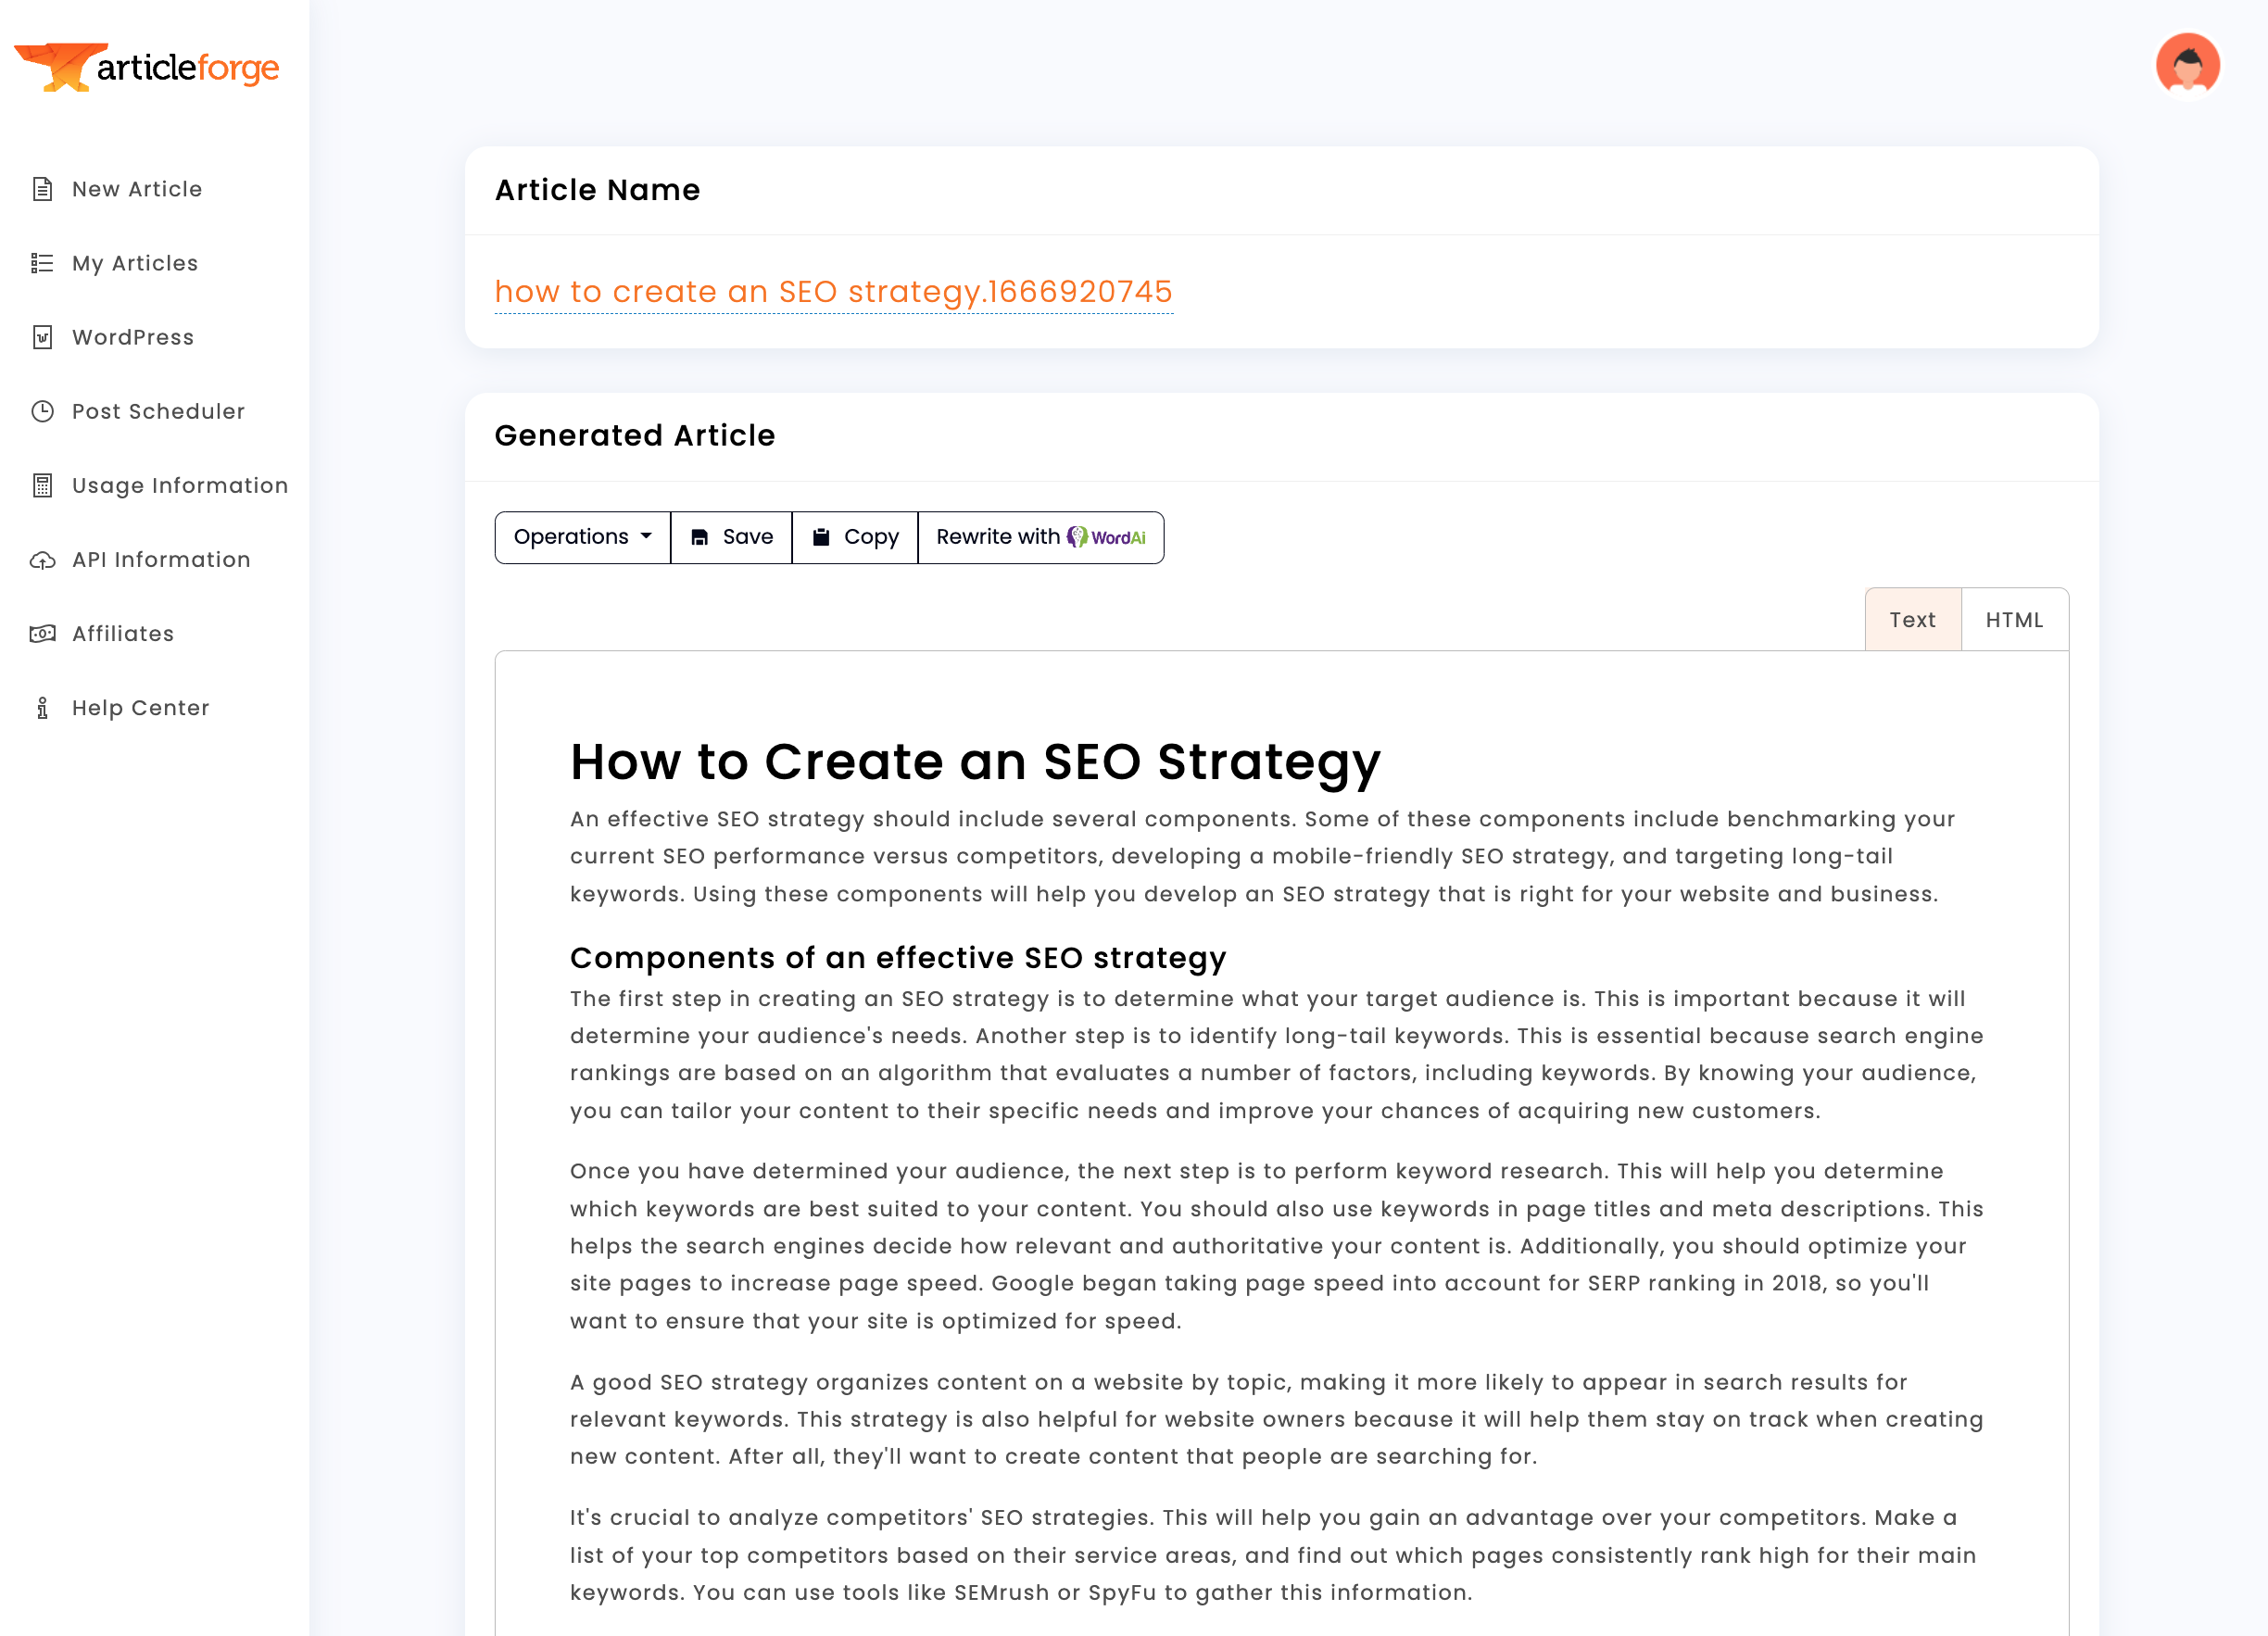Go to Usage Information page
2268x1636 pixels.
(180, 485)
